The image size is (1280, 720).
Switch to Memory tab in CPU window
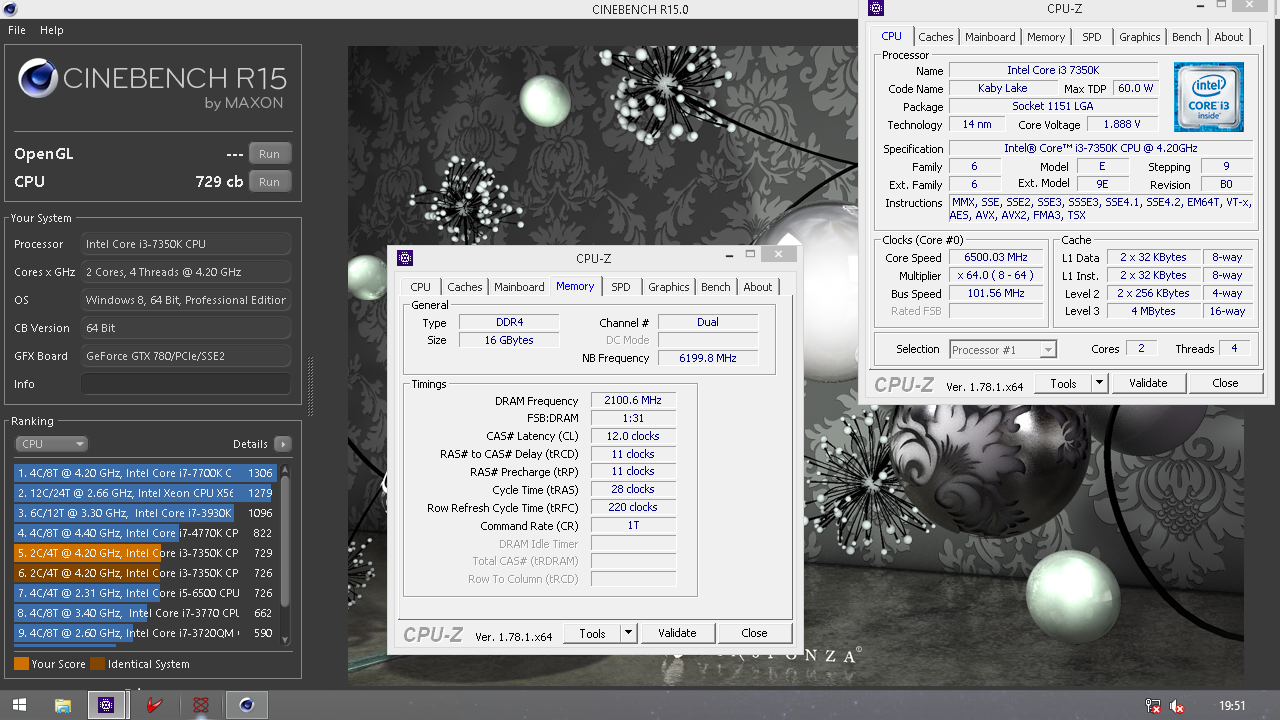coord(1046,37)
